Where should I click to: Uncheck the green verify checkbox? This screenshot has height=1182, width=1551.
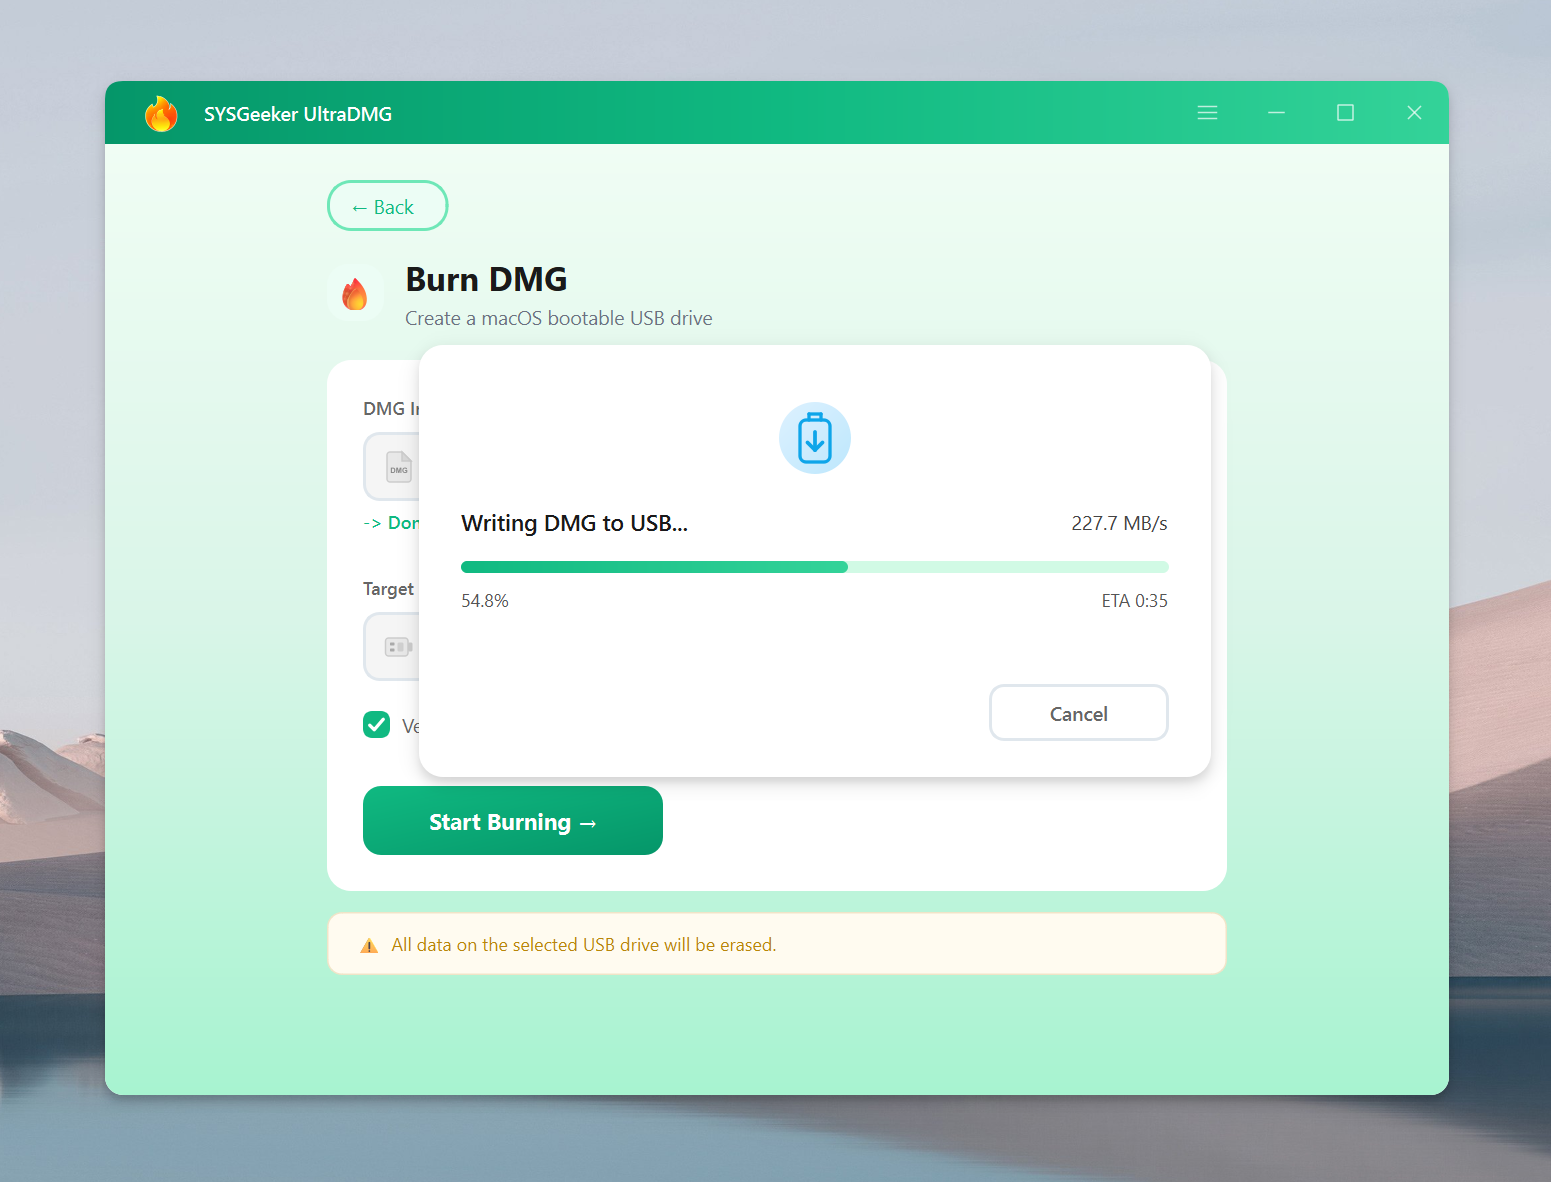(377, 724)
